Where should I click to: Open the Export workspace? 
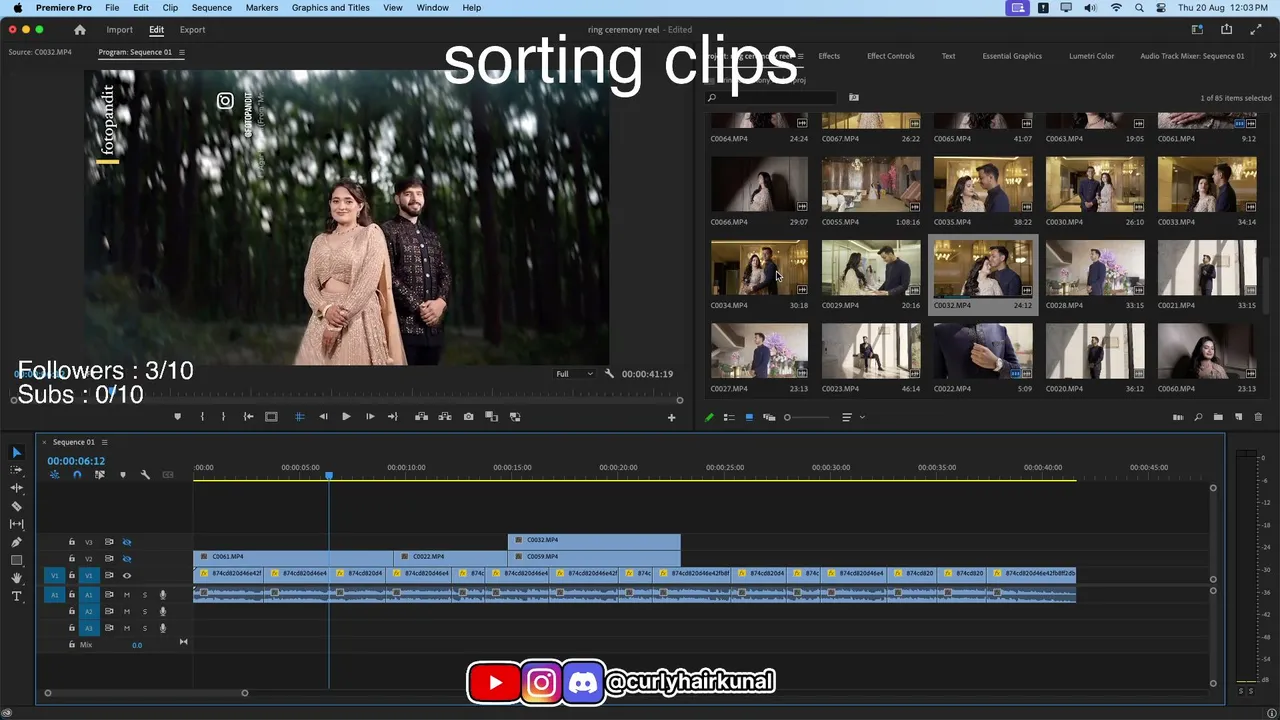pyautogui.click(x=192, y=30)
